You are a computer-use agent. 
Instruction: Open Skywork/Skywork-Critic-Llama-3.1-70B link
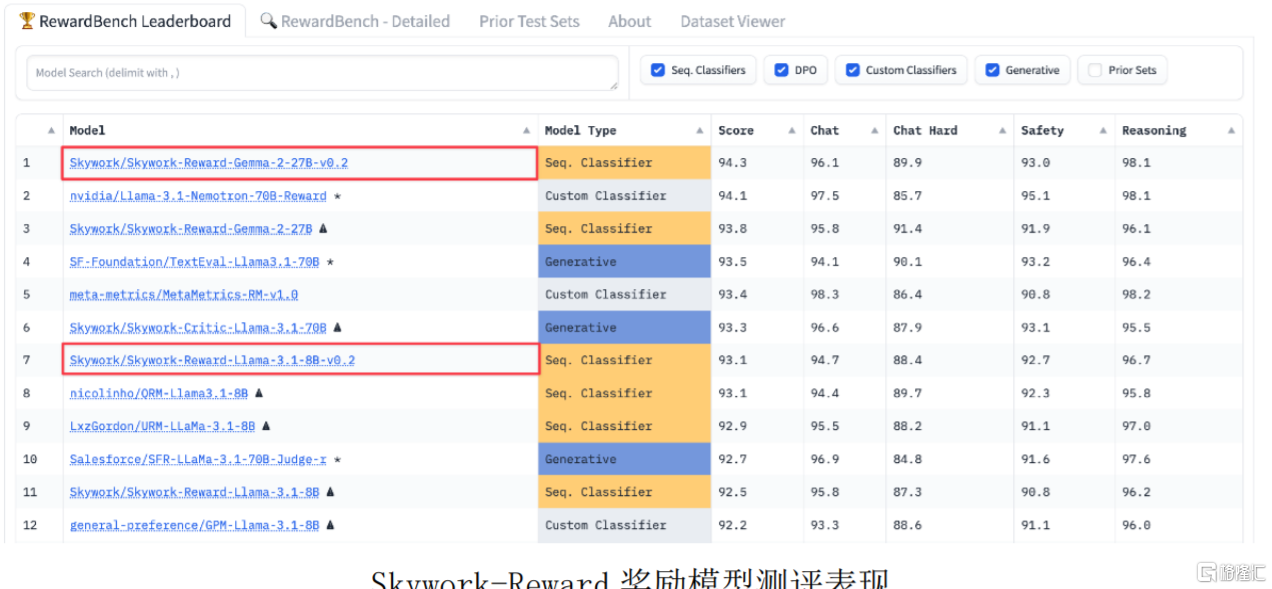tap(198, 328)
